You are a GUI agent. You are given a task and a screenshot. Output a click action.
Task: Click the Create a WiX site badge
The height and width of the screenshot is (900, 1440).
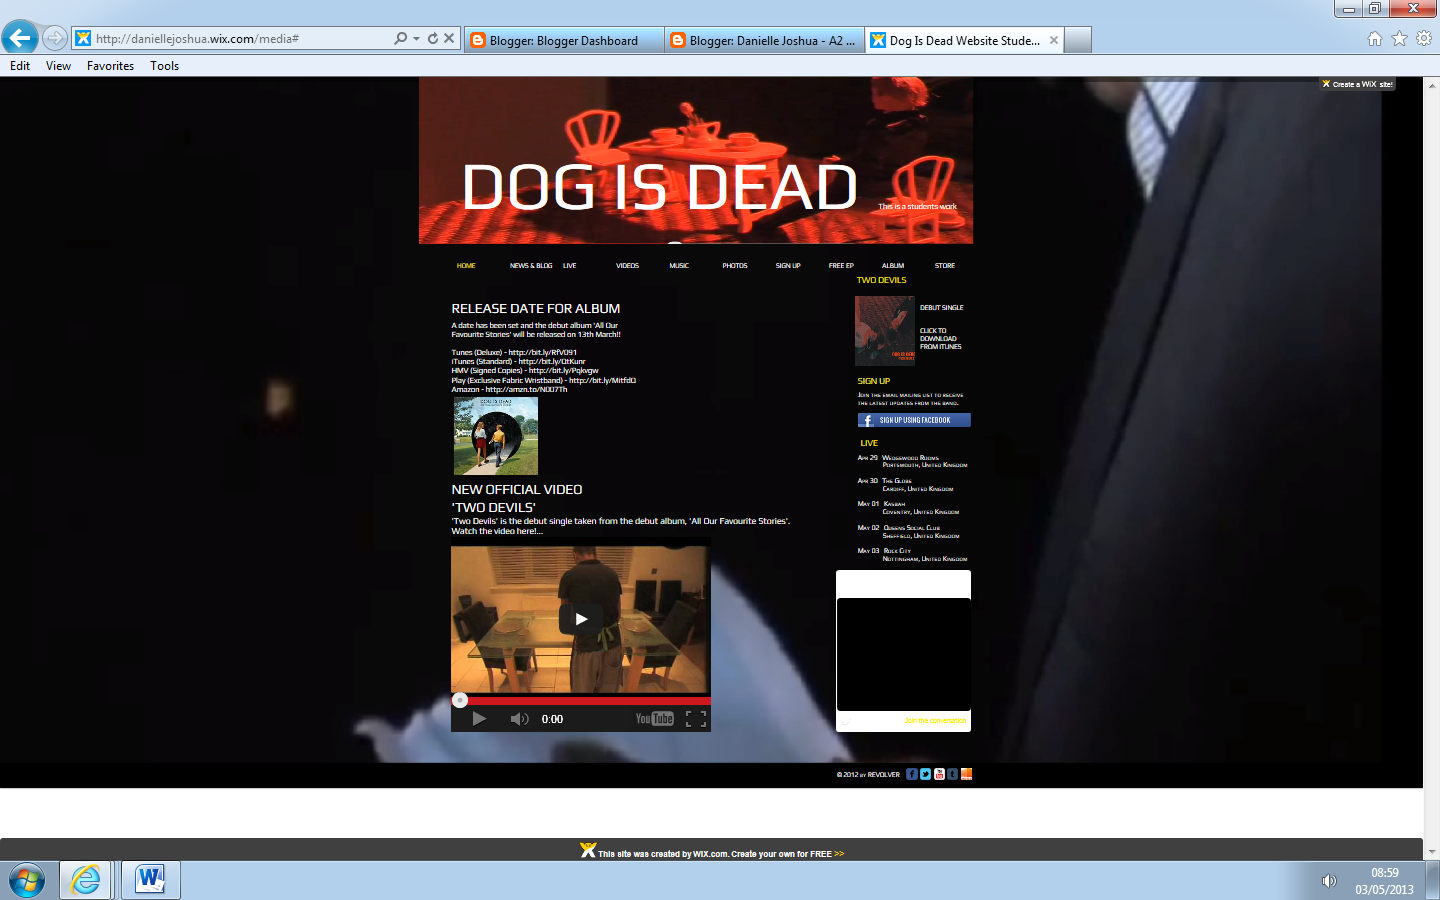pyautogui.click(x=1357, y=84)
